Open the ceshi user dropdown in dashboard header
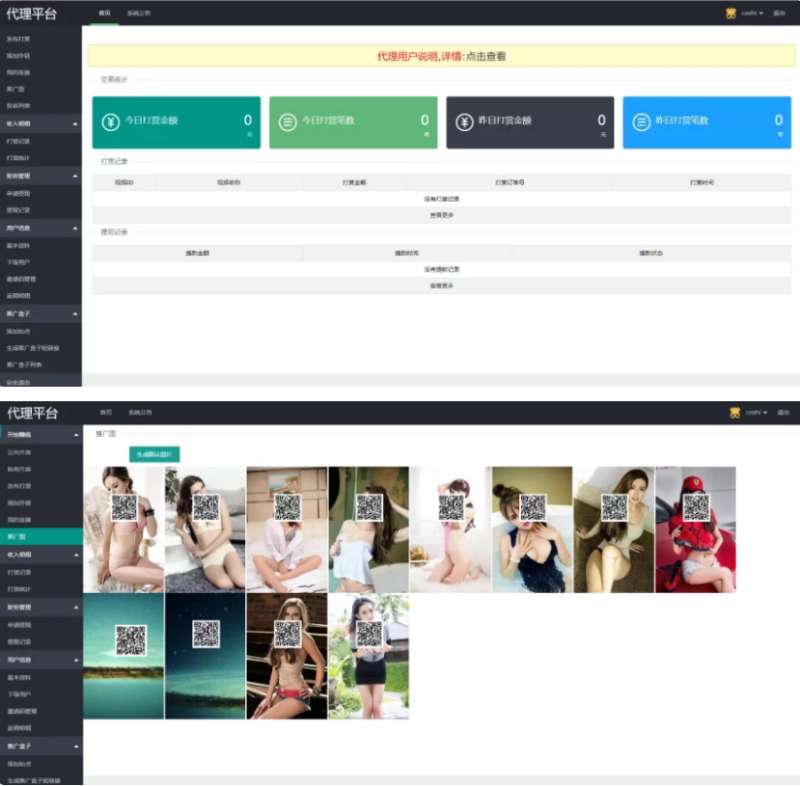Viewport: 800px width, 786px height. 752,13
